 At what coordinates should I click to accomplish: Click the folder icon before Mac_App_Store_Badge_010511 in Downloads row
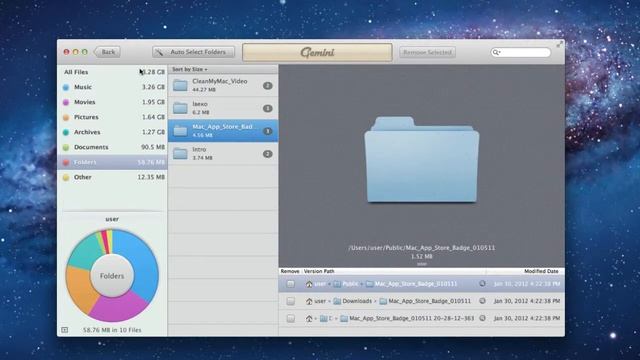point(383,301)
